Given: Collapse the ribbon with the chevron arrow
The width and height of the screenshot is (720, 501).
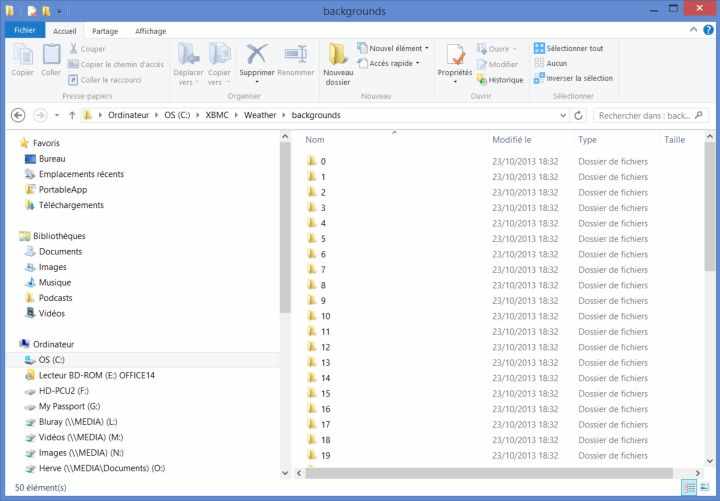Looking at the screenshot, I should point(694,31).
